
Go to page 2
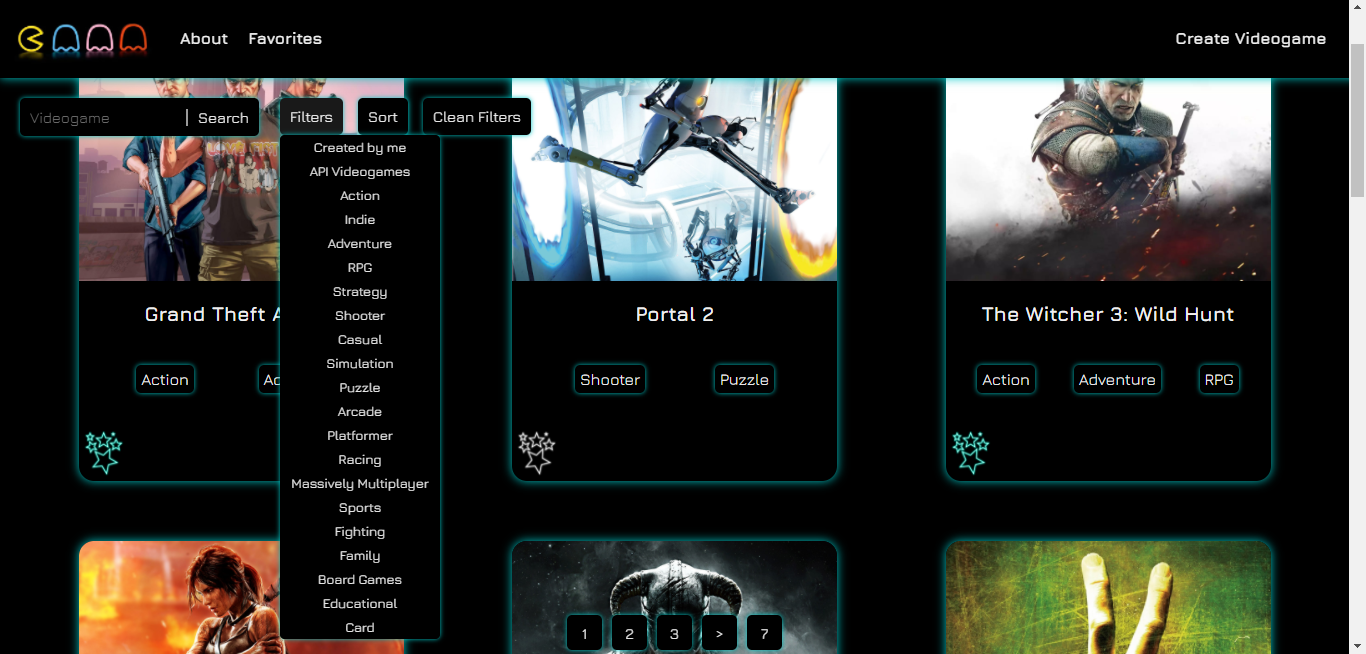(x=629, y=633)
